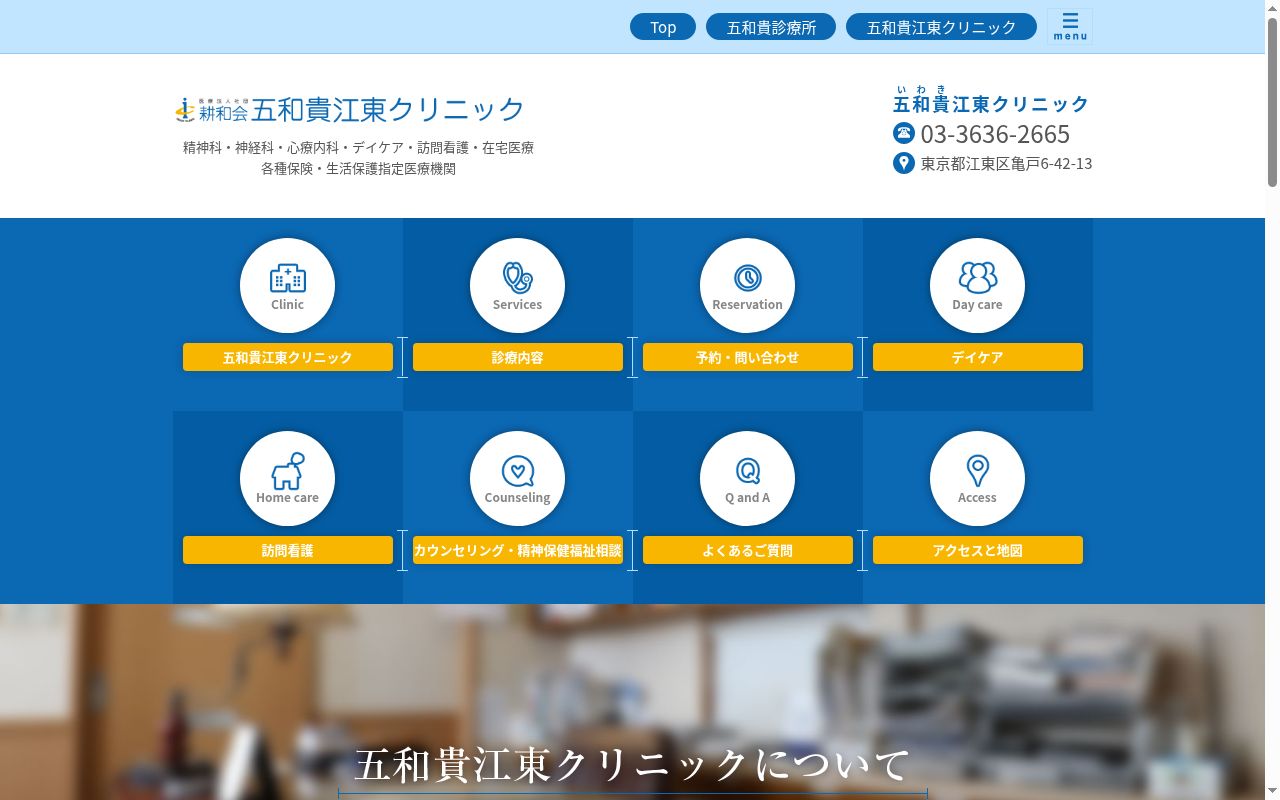Open the 五和貴診療所 navigation pill
The image size is (1280, 800).
tap(771, 27)
